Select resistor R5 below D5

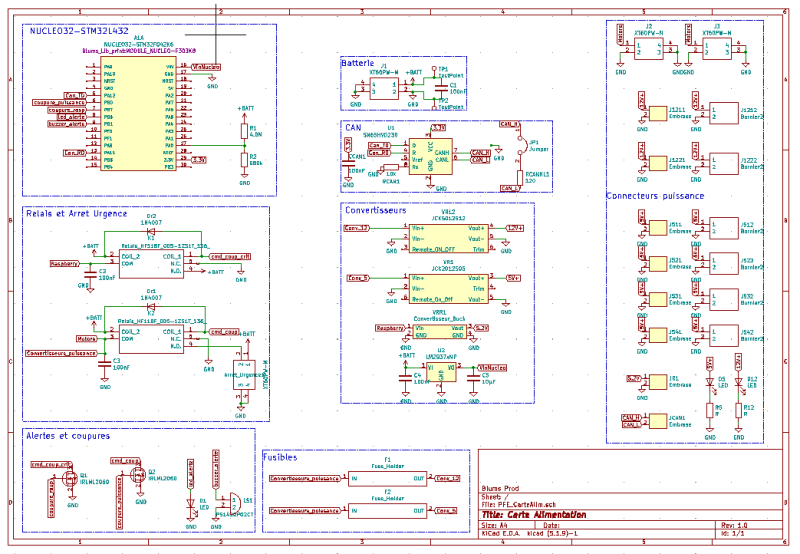point(710,411)
